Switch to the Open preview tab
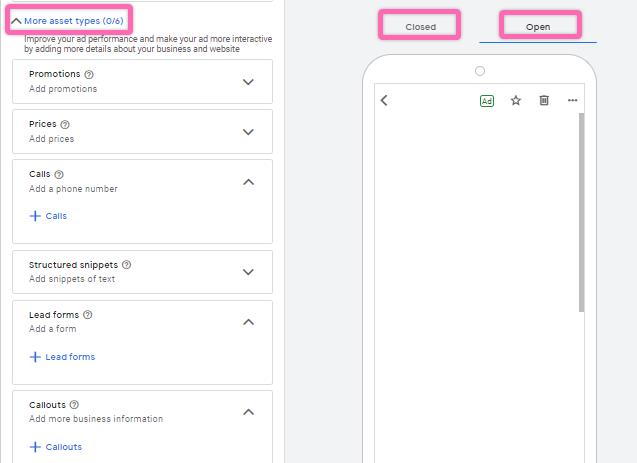Screen dimensions: 637x463 click(538, 27)
